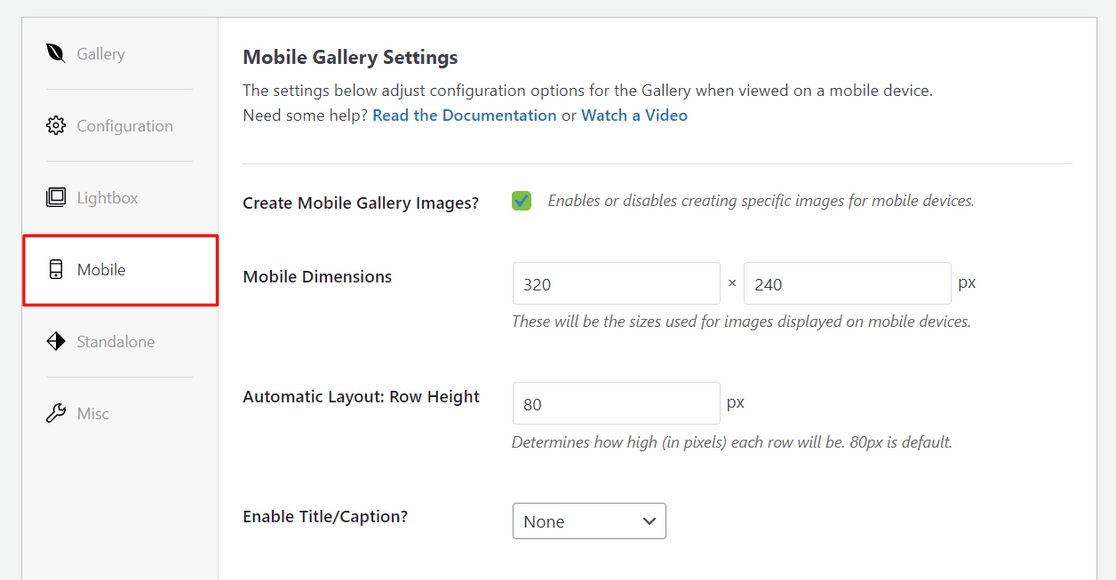Click the Standalone diamond icon
This screenshot has height=580, width=1116.
[x=56, y=342]
